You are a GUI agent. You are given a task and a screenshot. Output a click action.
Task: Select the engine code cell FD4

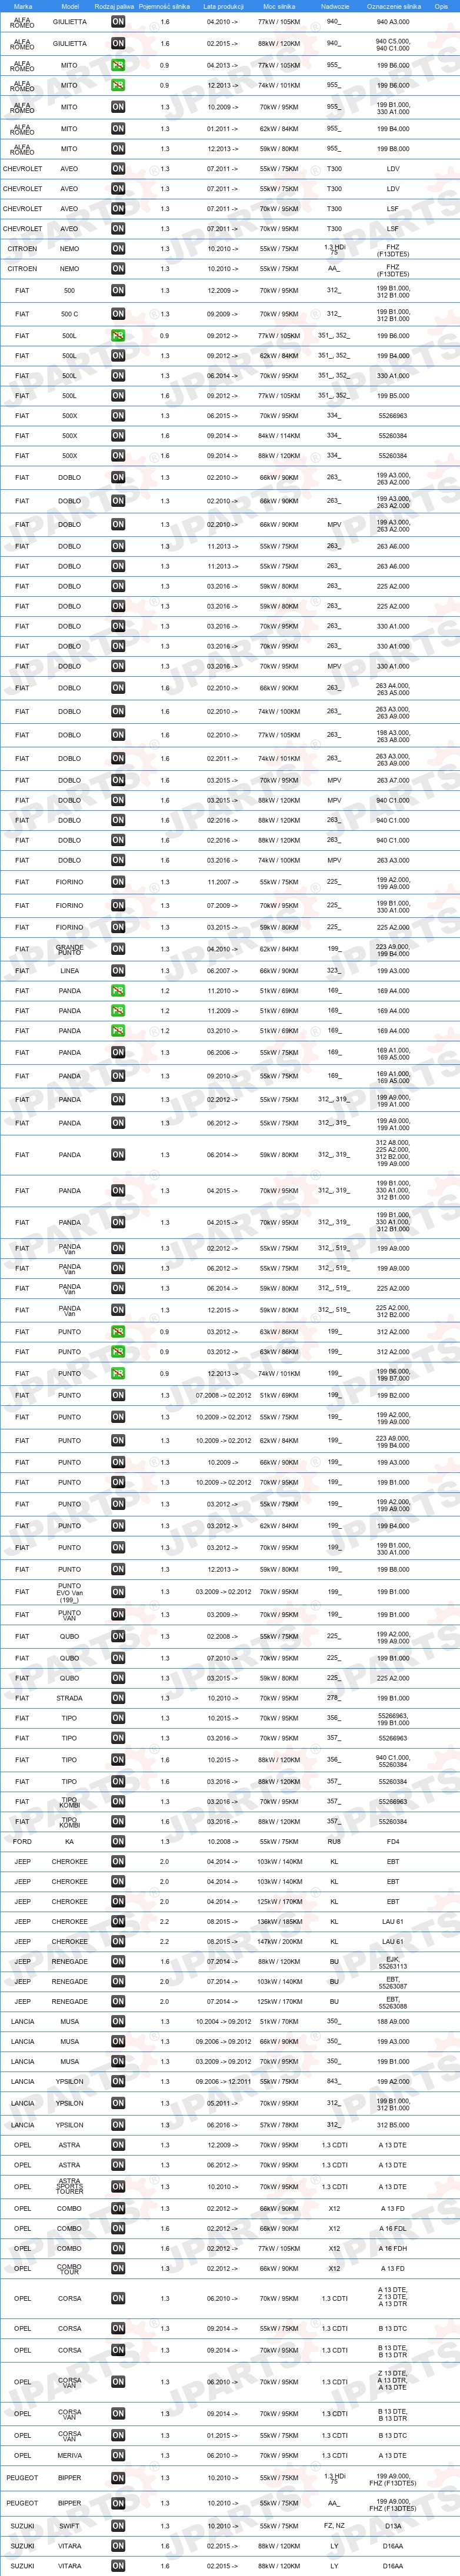(x=393, y=1841)
